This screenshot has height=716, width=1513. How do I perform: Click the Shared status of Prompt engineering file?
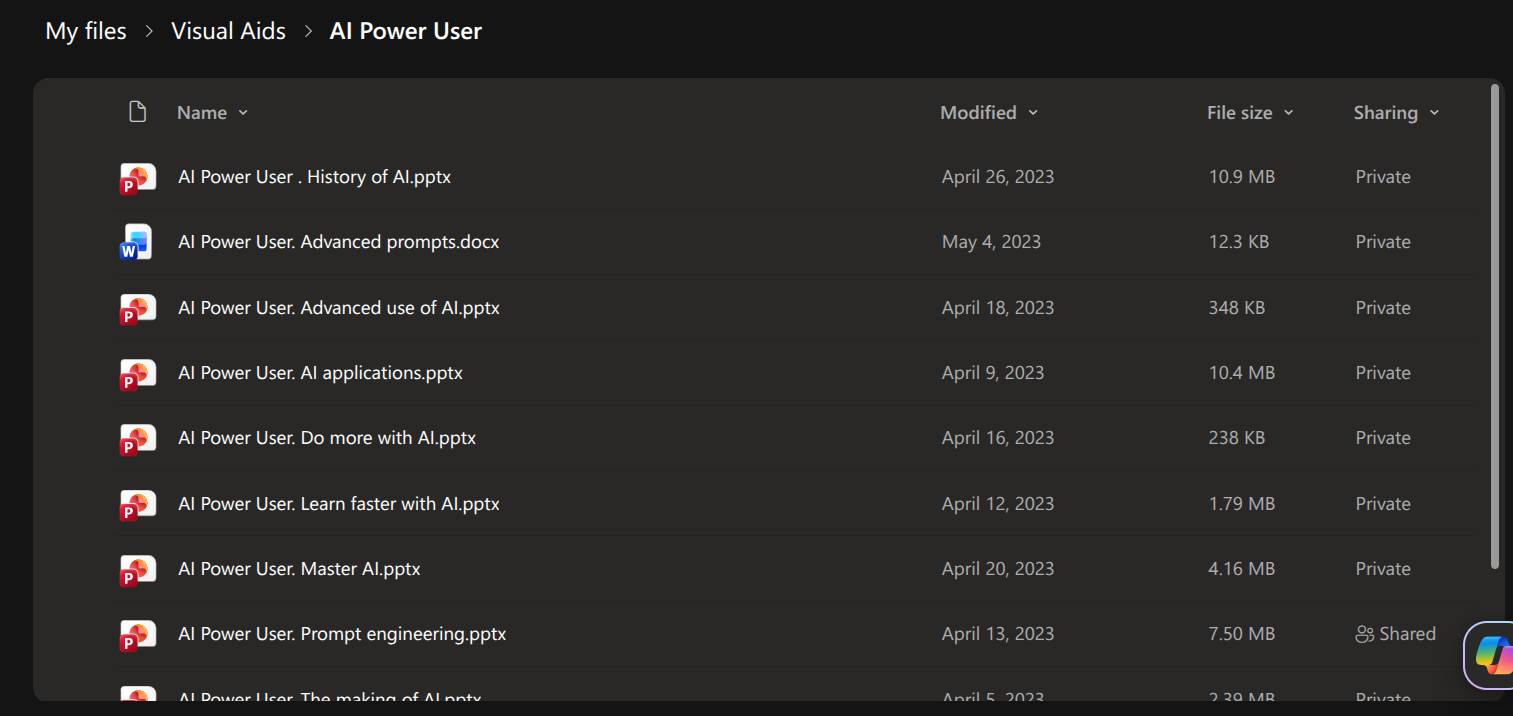(1395, 634)
